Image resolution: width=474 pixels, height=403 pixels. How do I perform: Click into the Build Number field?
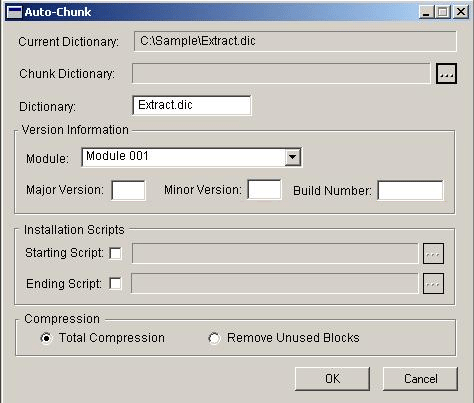pos(410,190)
